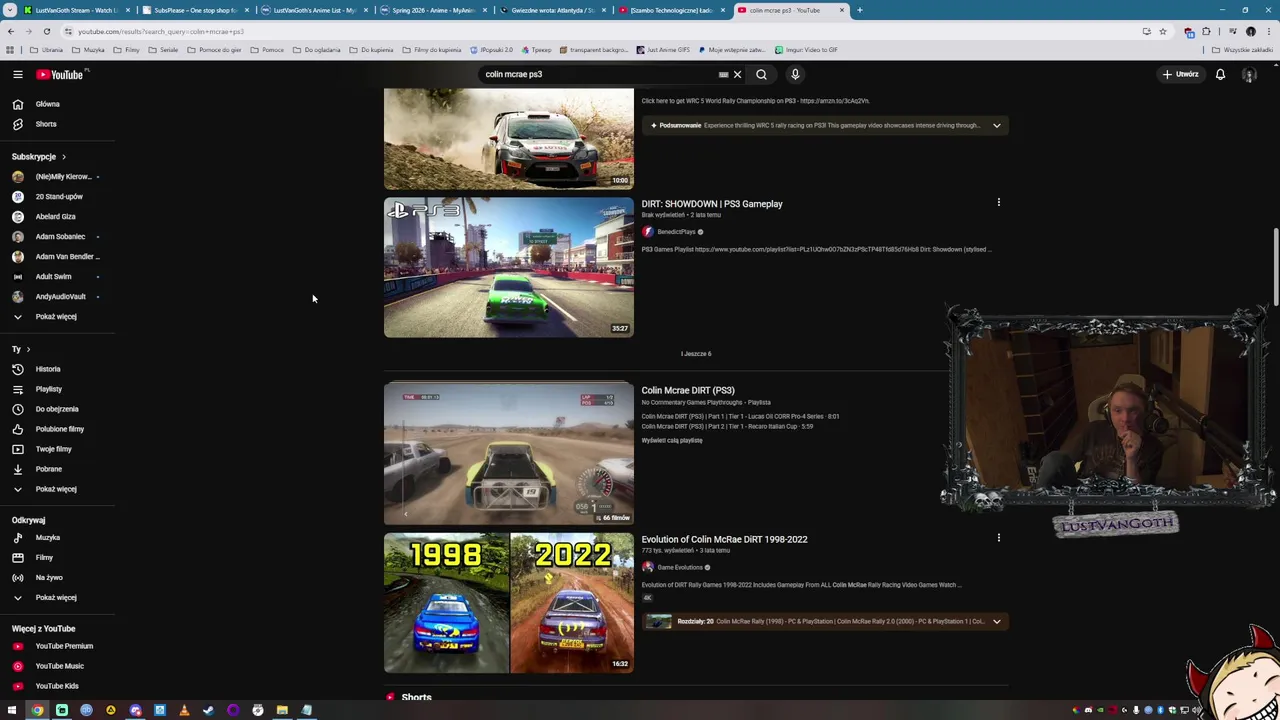Screen dimensions: 1280x720
Task: Focus the YouTube search field
Action: 595,74
